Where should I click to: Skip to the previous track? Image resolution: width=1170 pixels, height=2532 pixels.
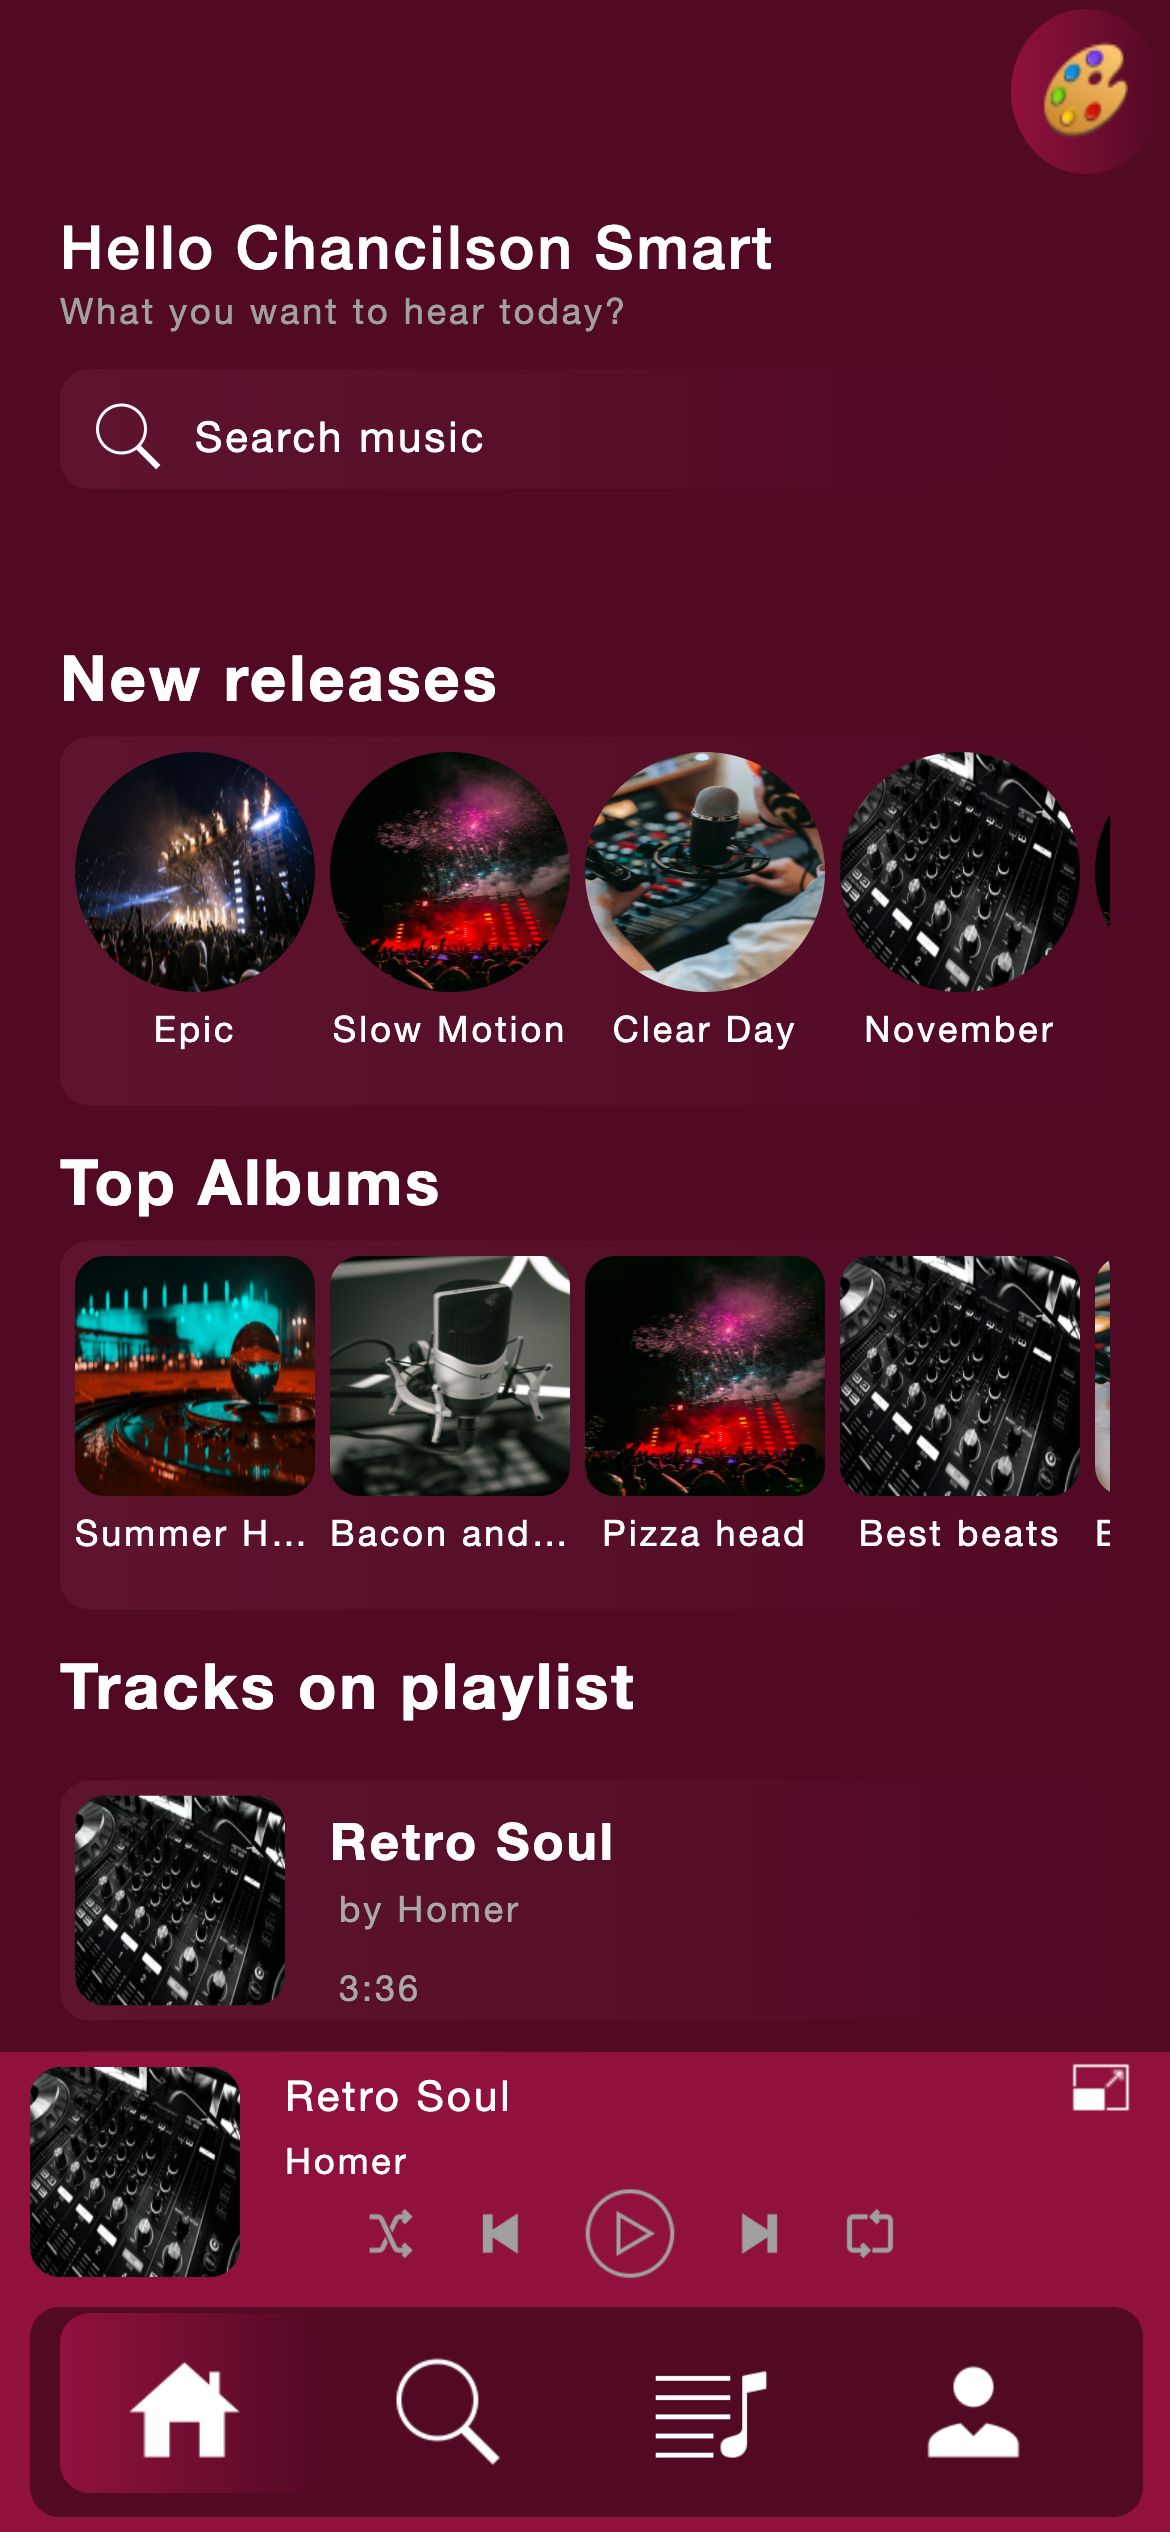coord(500,2233)
